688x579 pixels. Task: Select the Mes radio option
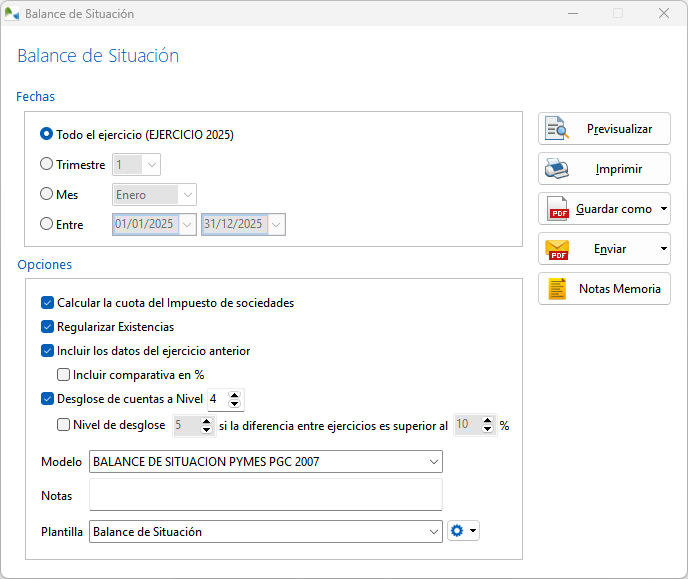pos(47,195)
